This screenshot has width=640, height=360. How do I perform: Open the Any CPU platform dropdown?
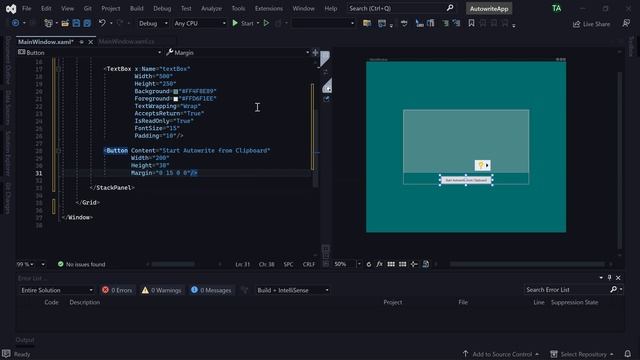pos(200,24)
